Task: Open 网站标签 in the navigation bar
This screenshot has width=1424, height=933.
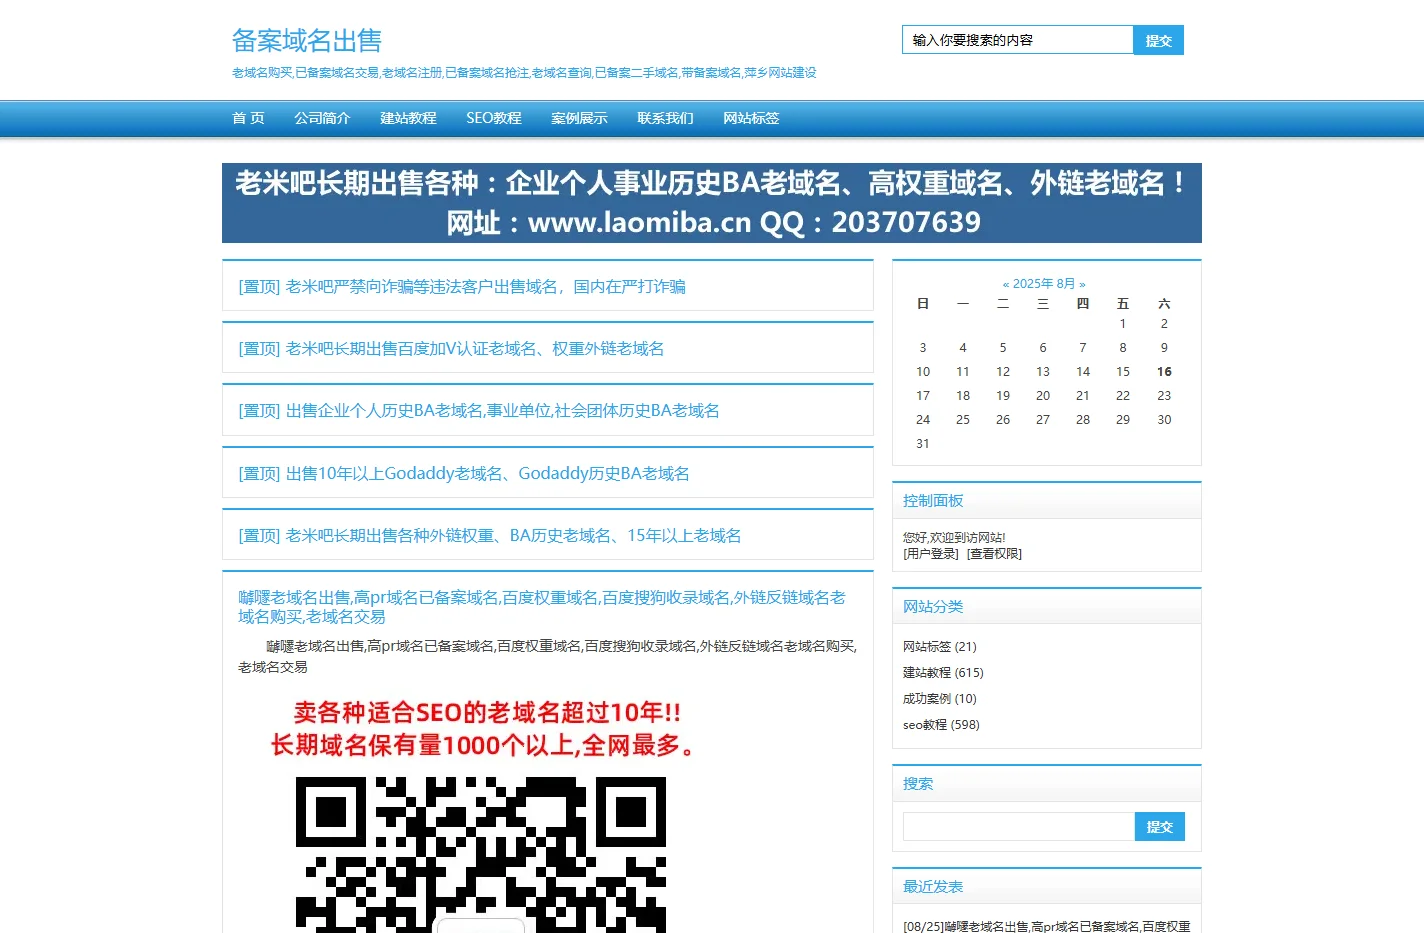Action: coord(751,118)
